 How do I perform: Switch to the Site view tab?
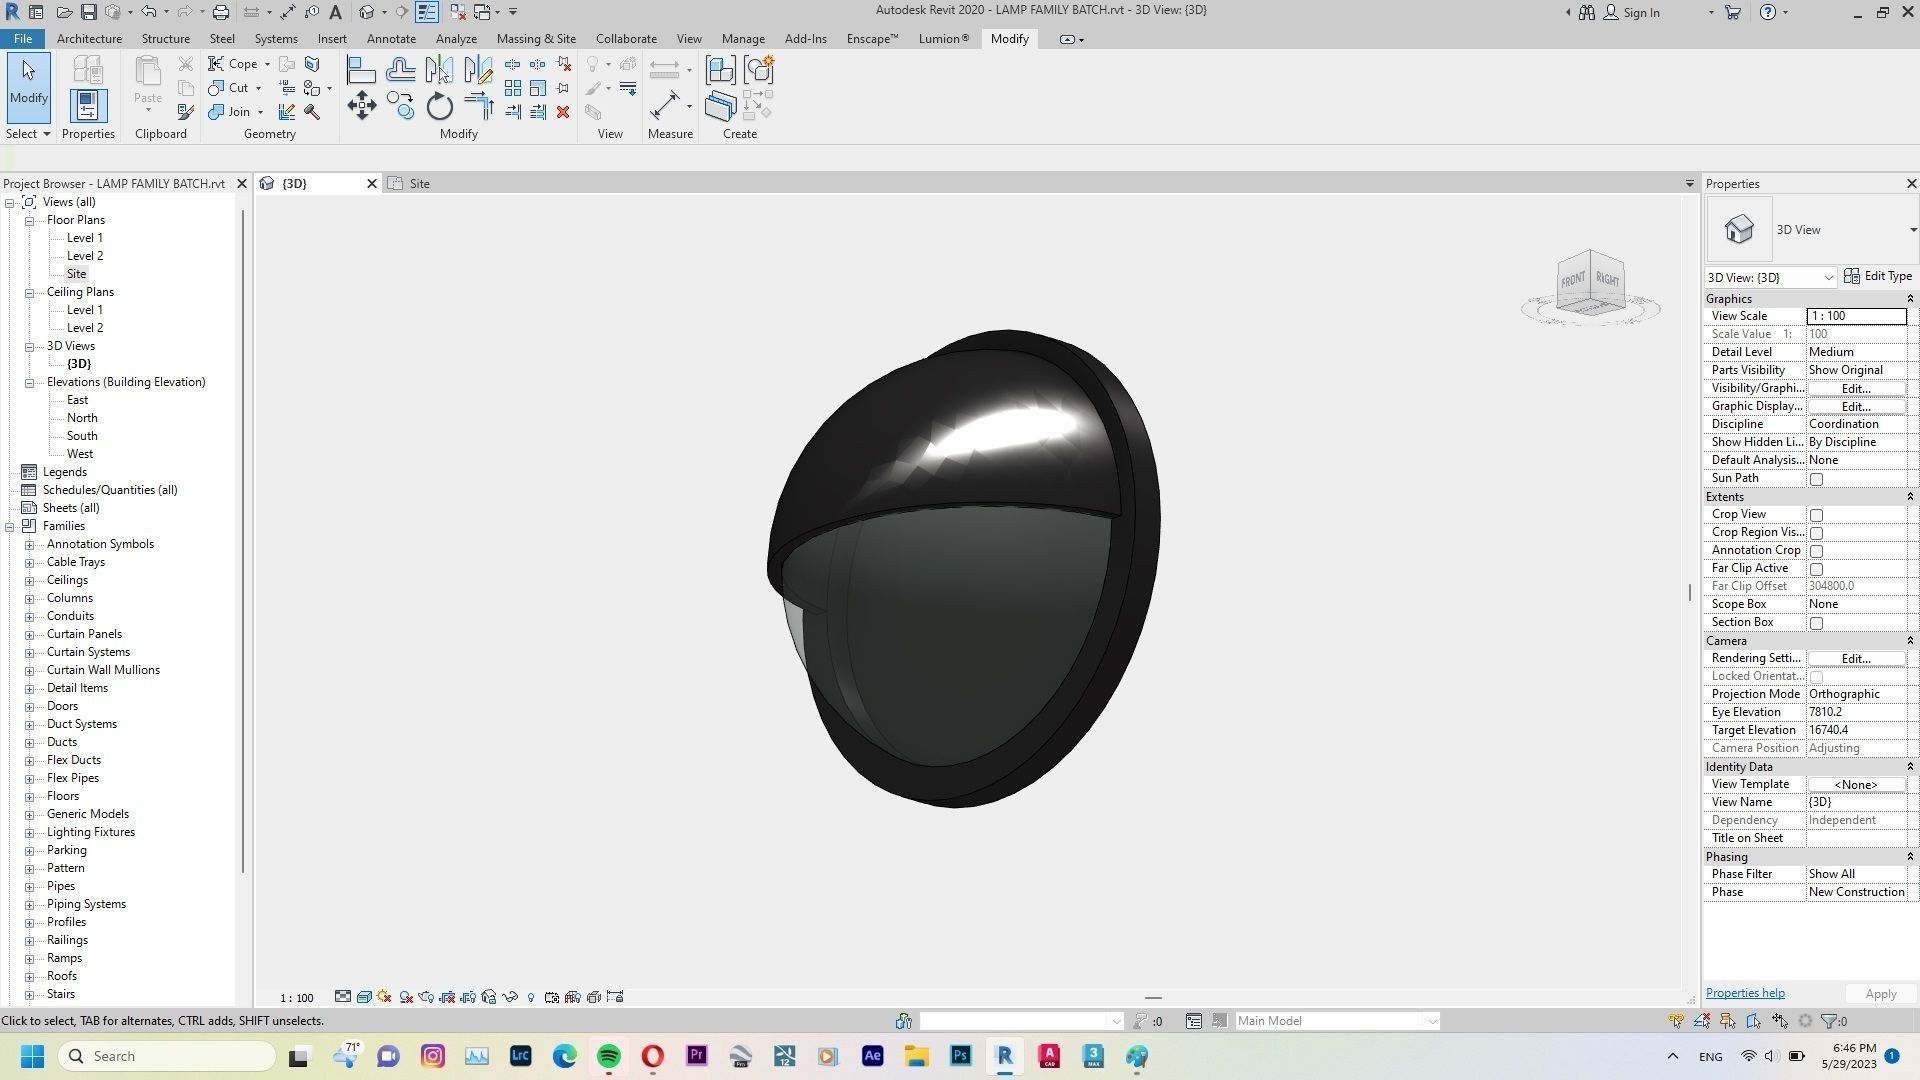[419, 184]
